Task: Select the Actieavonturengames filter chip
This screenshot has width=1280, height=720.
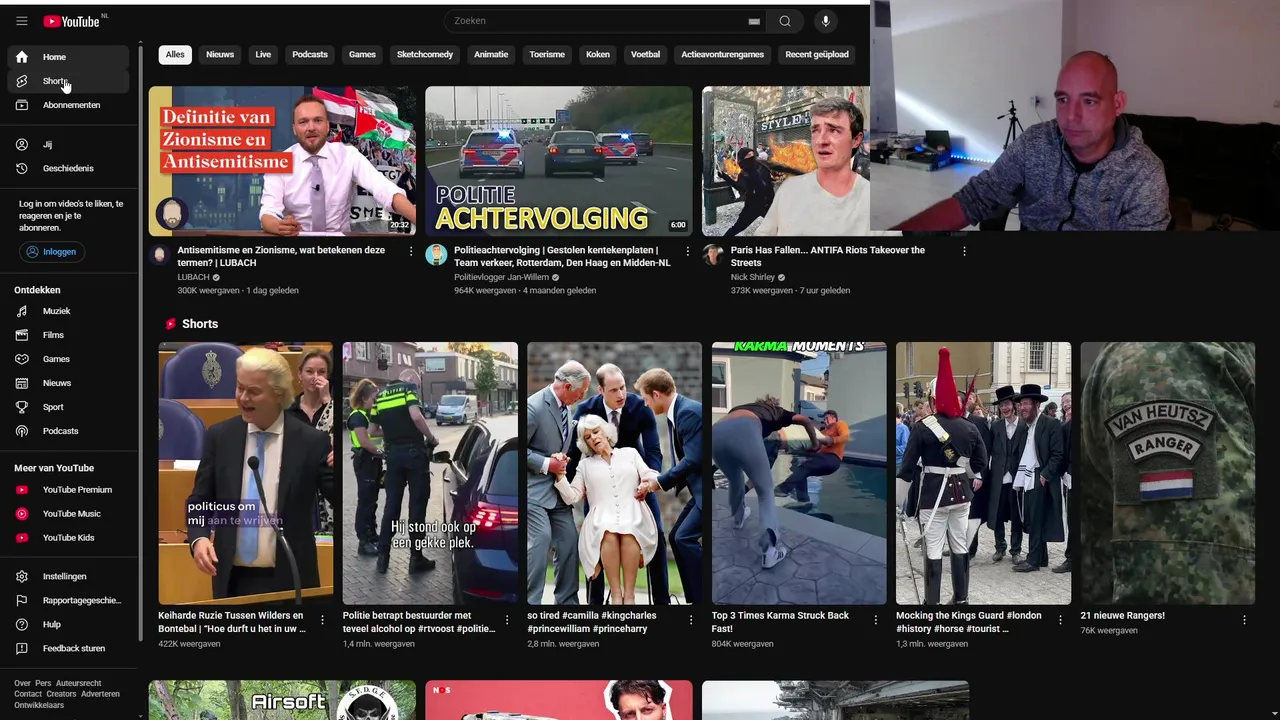Action: [x=722, y=55]
